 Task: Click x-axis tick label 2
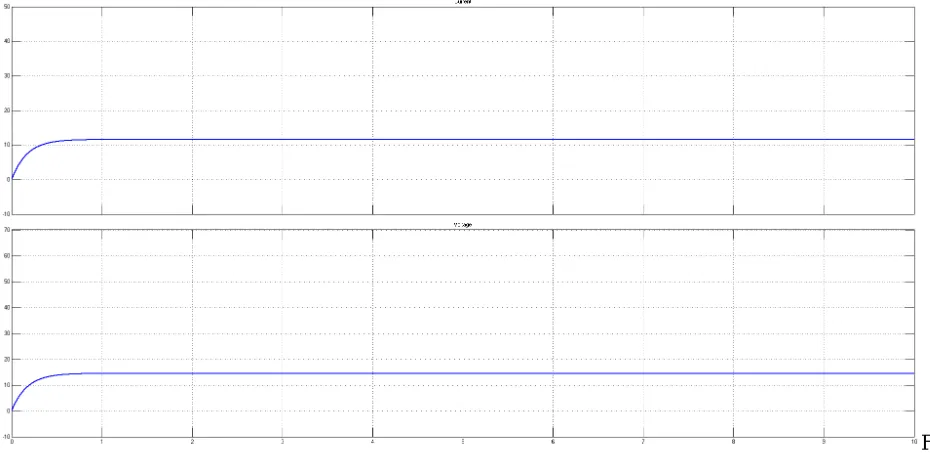[192, 442]
